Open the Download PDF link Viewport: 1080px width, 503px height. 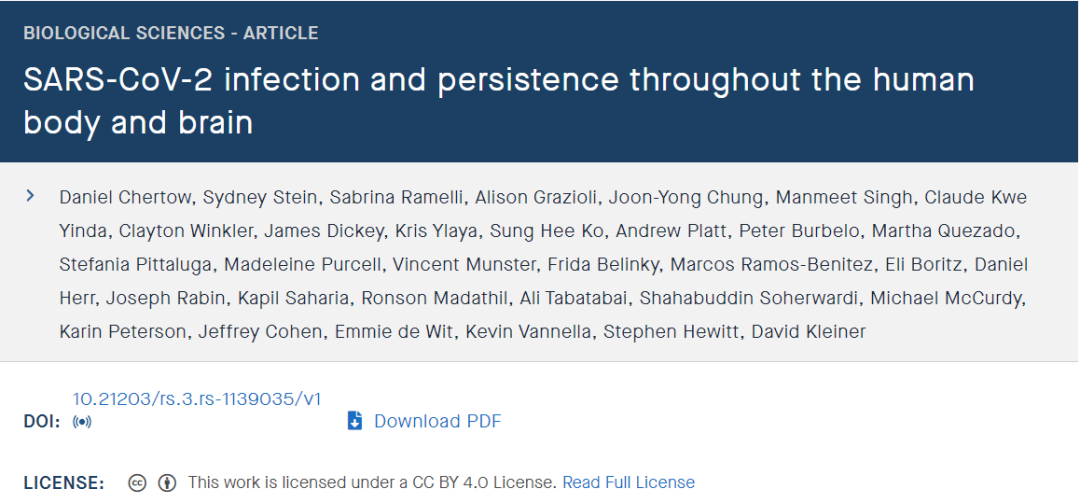437,421
